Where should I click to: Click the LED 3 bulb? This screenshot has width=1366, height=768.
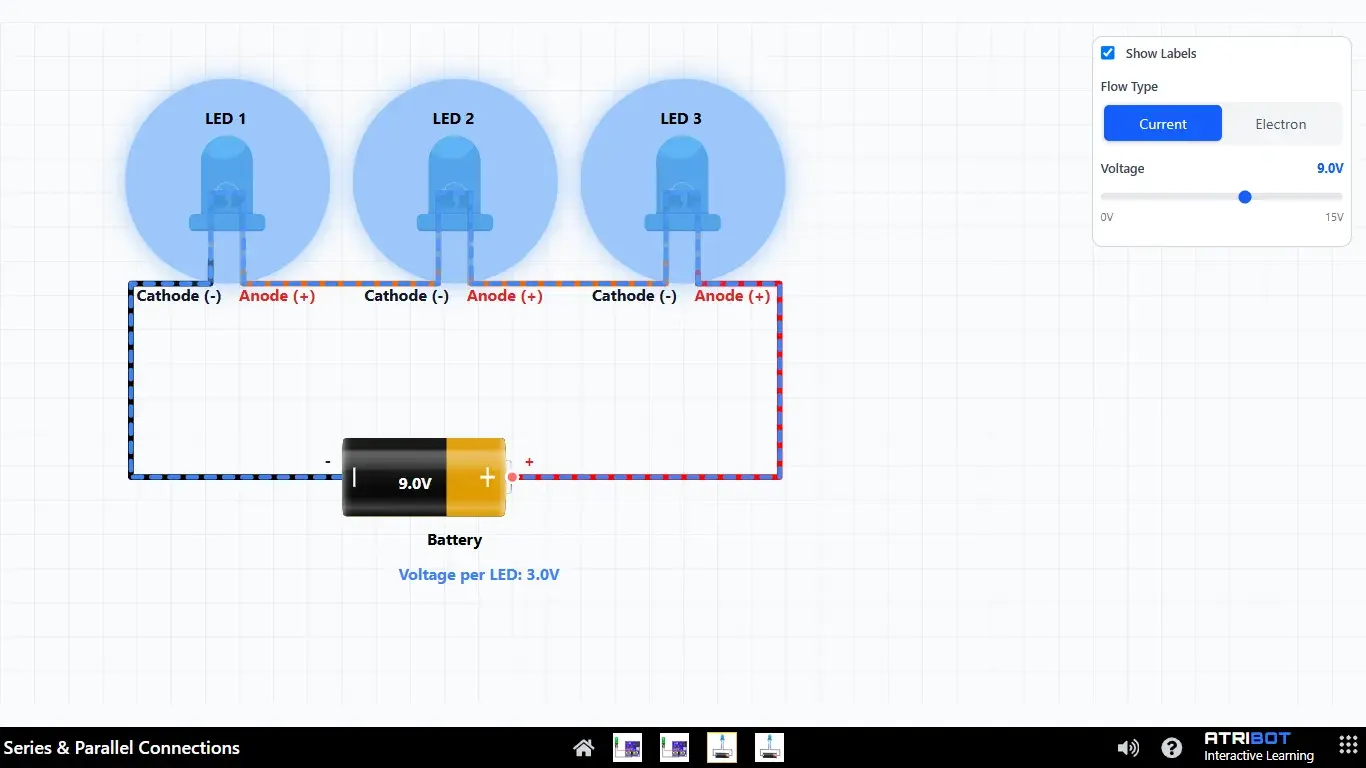(x=682, y=185)
